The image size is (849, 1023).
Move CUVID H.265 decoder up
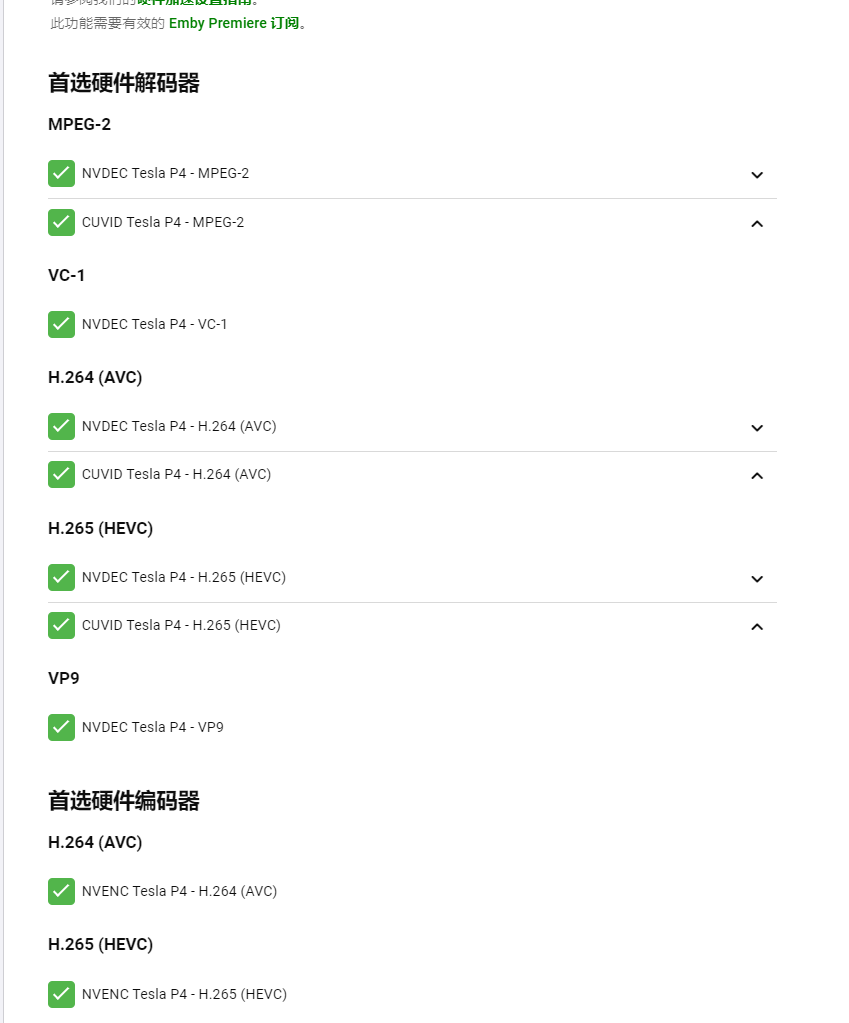click(757, 626)
